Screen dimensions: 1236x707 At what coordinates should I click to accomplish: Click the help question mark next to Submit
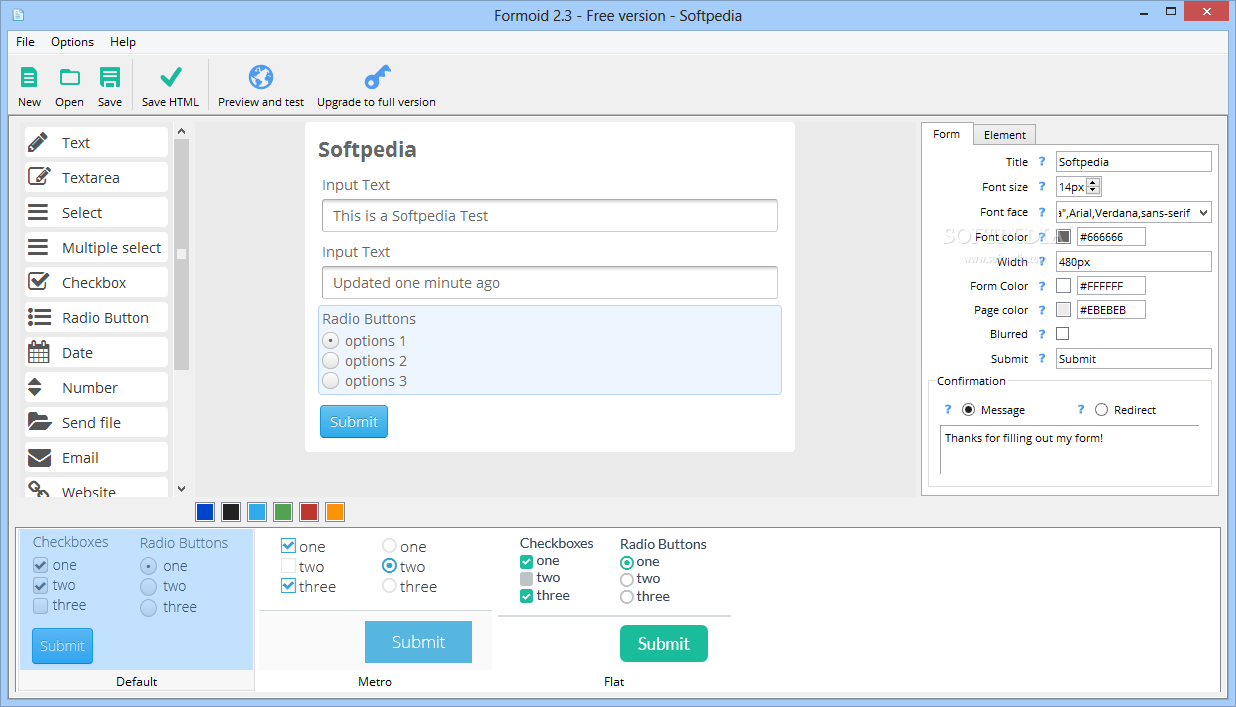click(x=1041, y=359)
